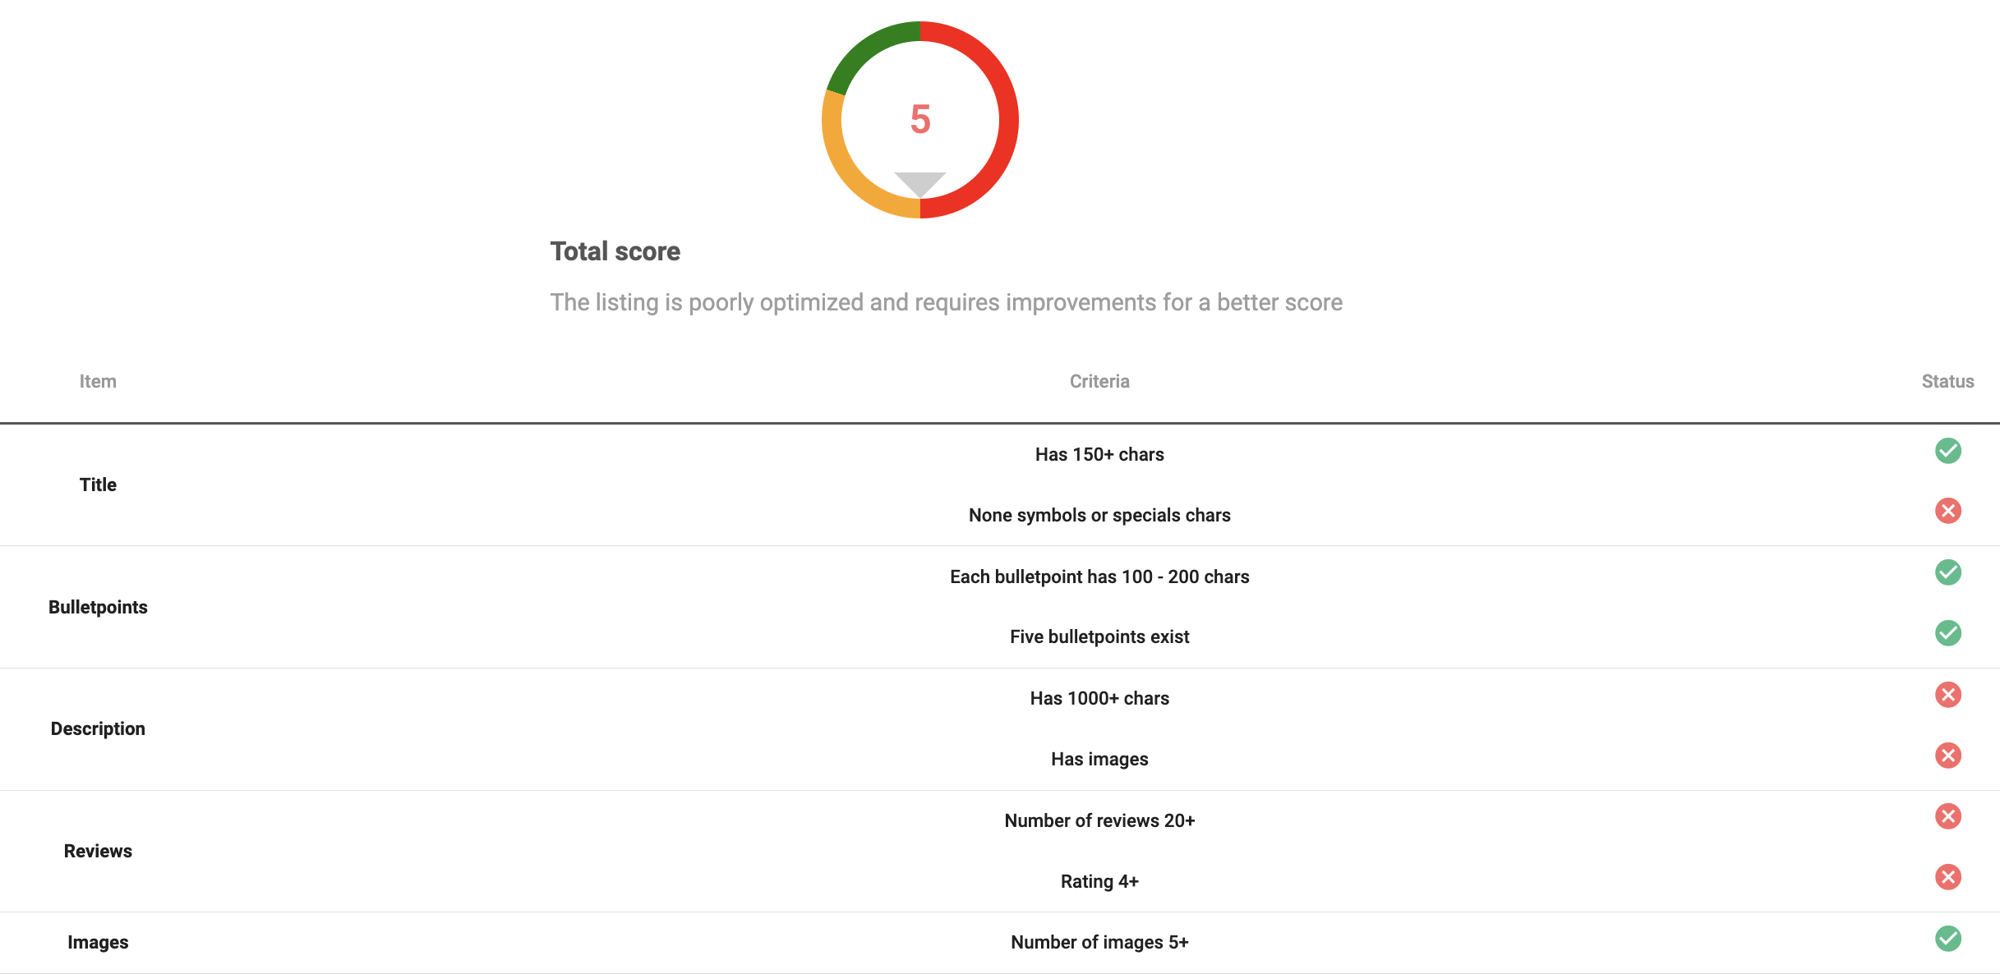The height and width of the screenshot is (974, 2000).
Task: Click check icon for Five bulletpoints exist
Action: (1947, 633)
